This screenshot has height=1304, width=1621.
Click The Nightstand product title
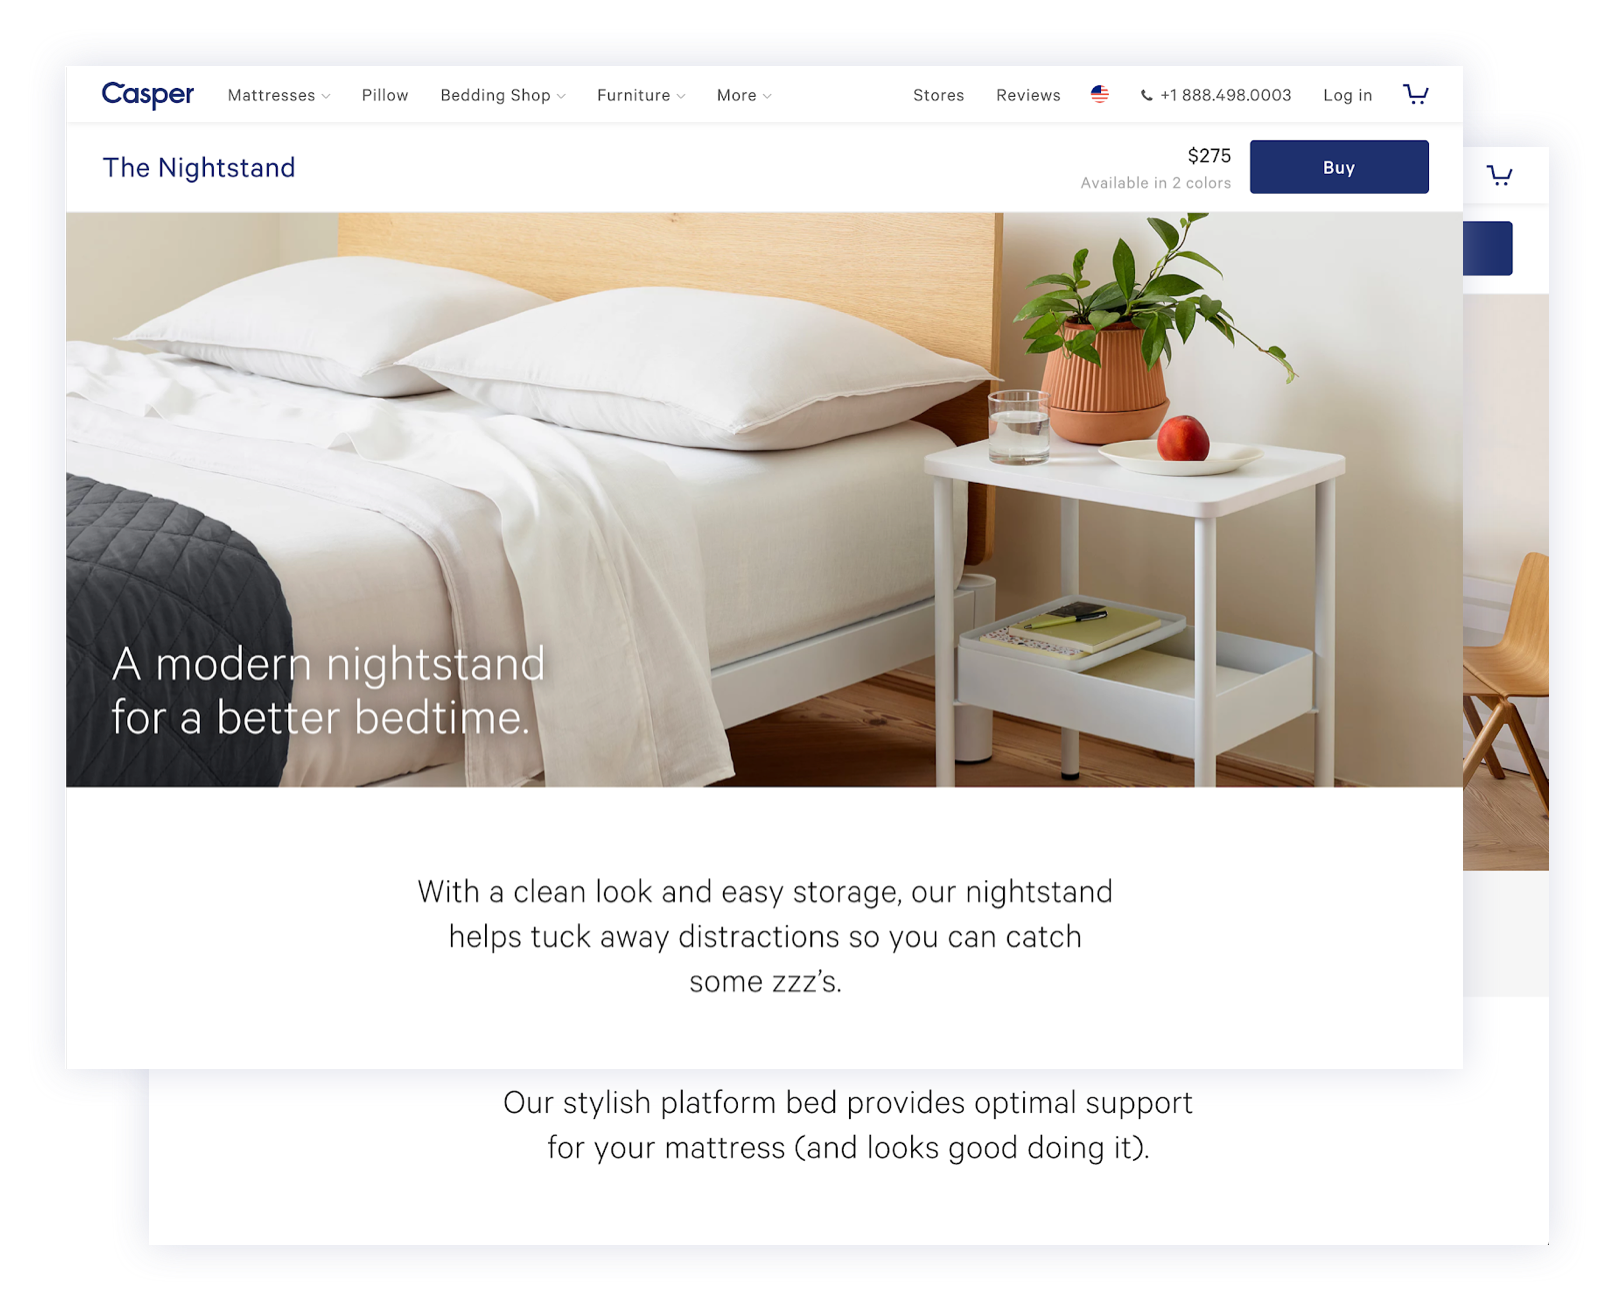199,167
